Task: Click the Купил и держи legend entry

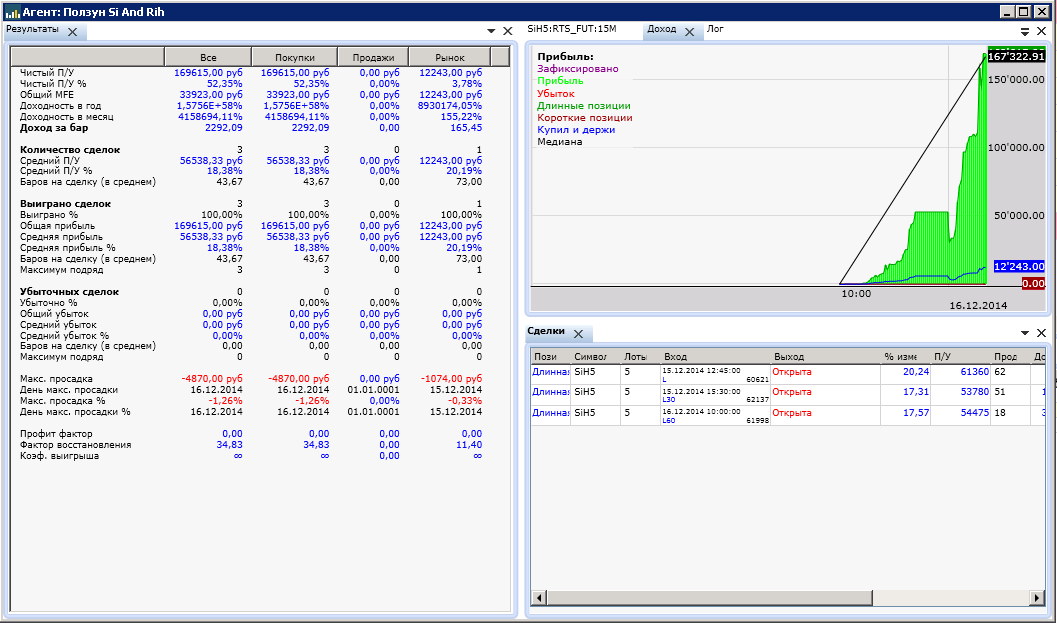Action: (575, 130)
